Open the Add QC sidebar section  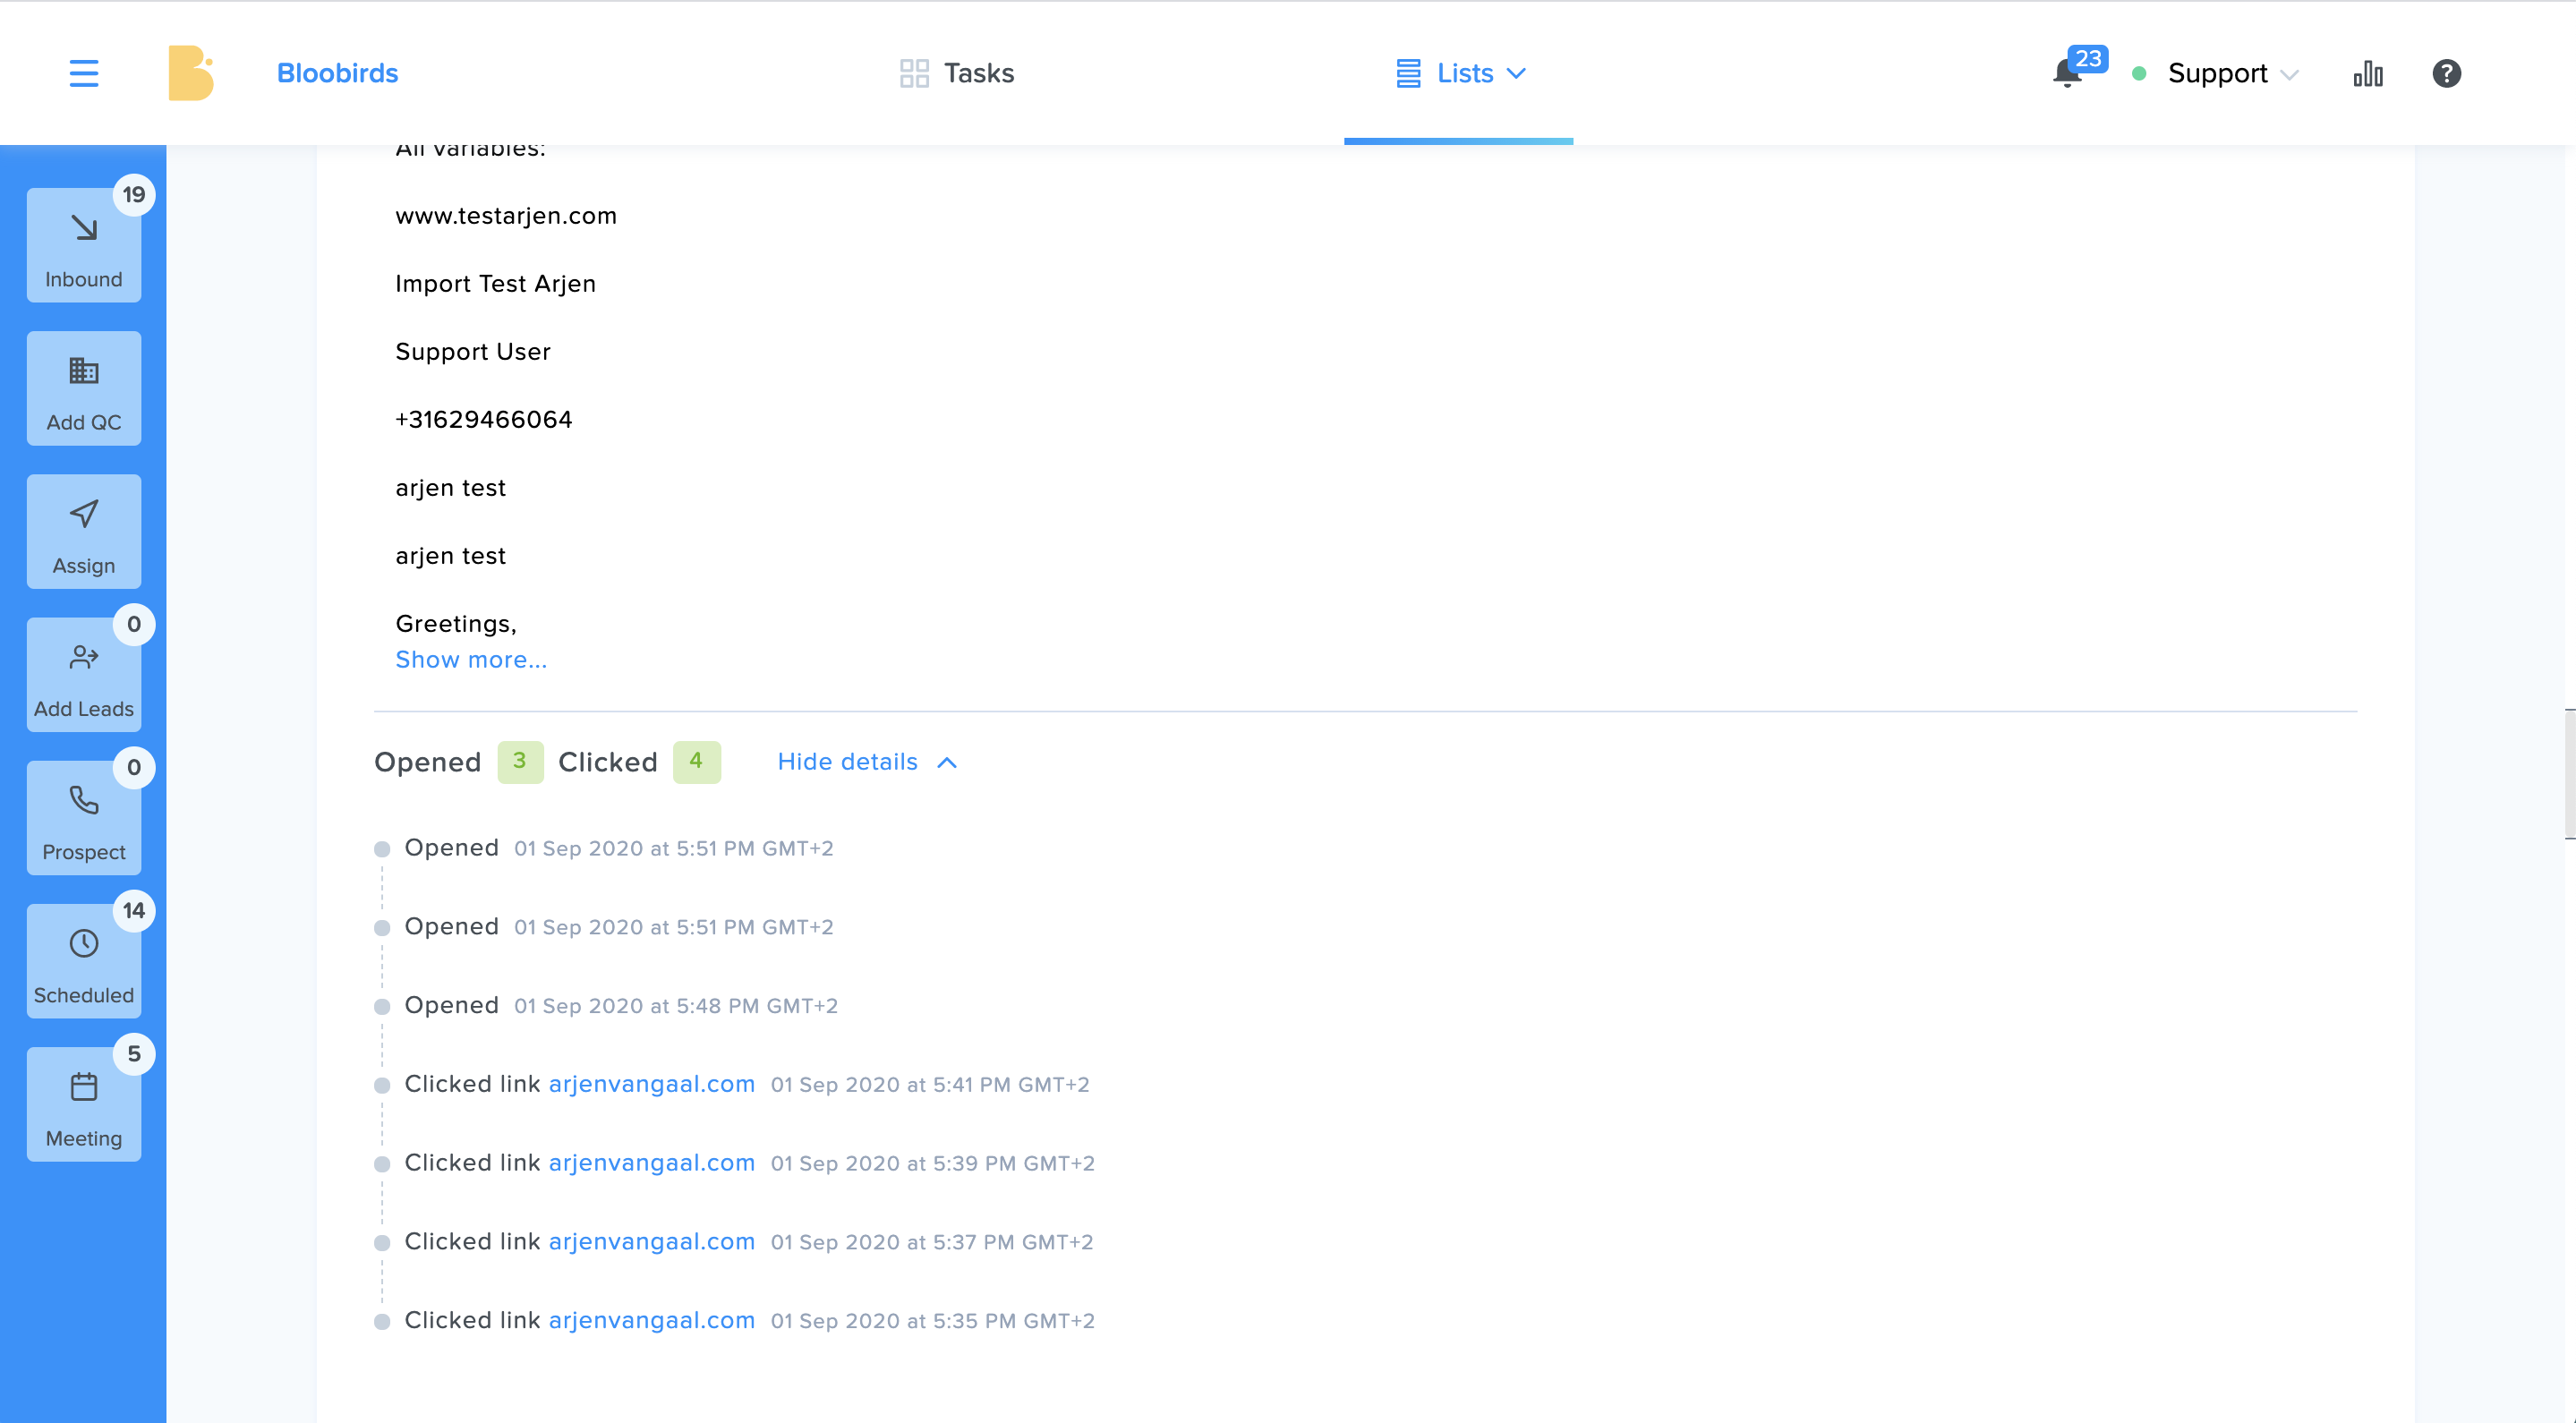pos(84,388)
